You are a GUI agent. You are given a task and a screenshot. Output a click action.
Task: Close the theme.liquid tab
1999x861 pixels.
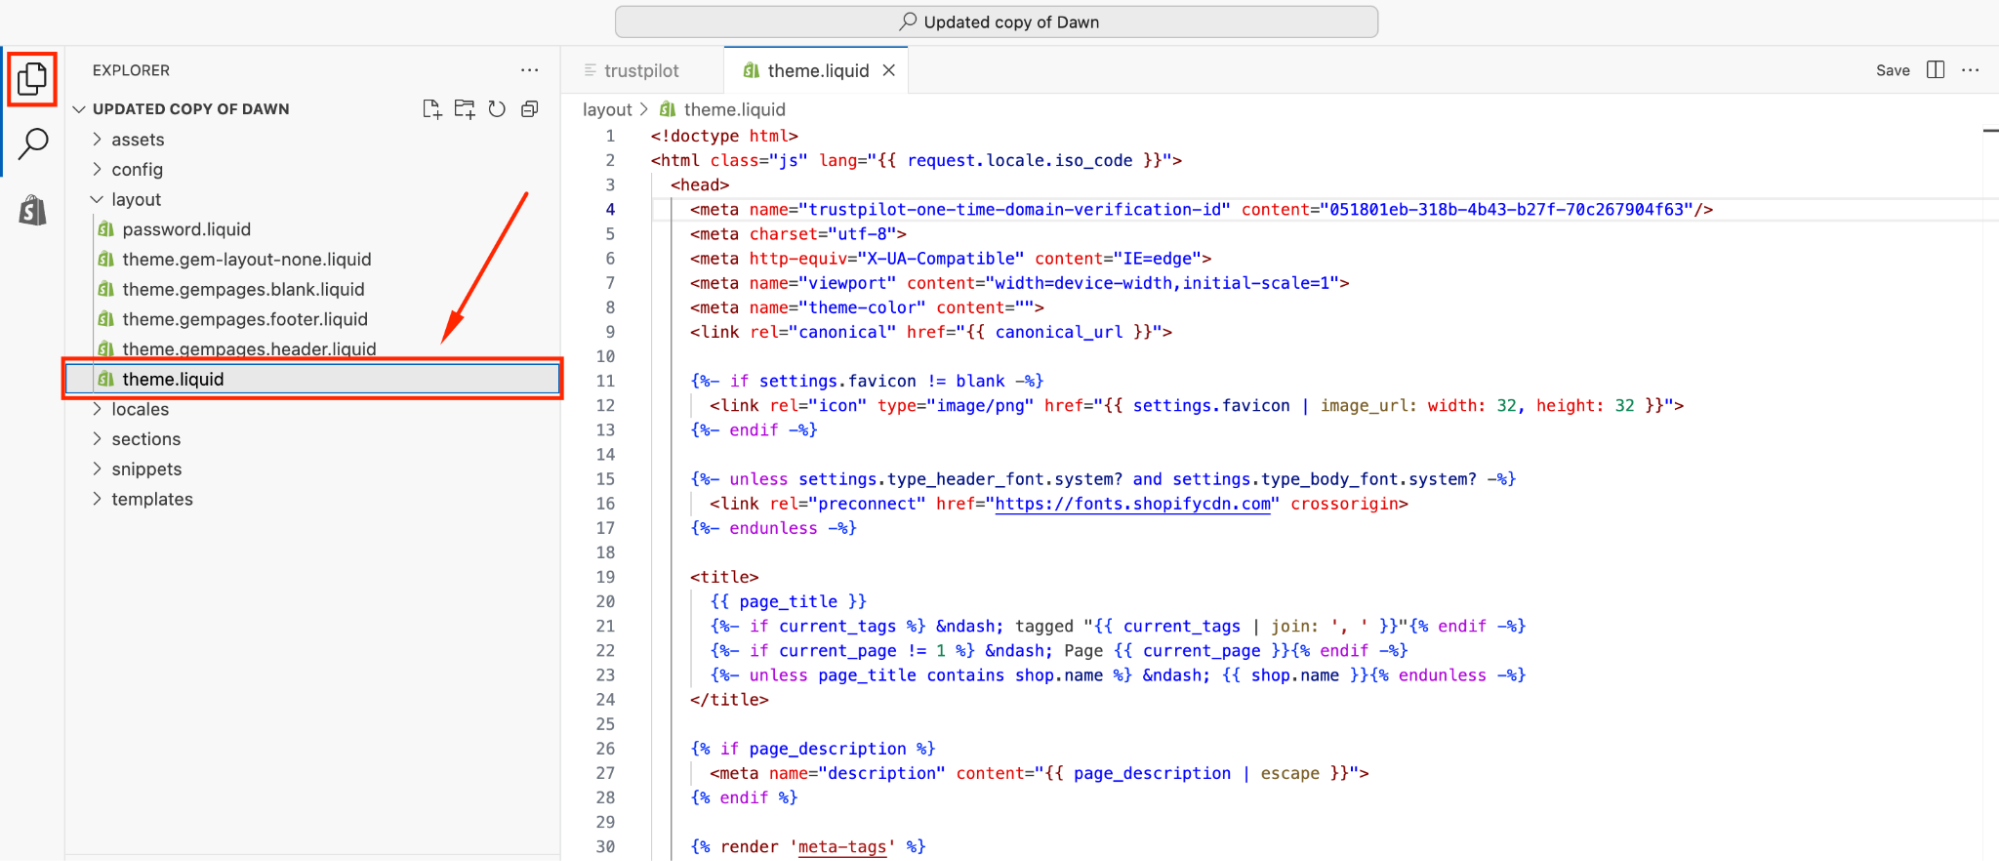click(x=888, y=71)
